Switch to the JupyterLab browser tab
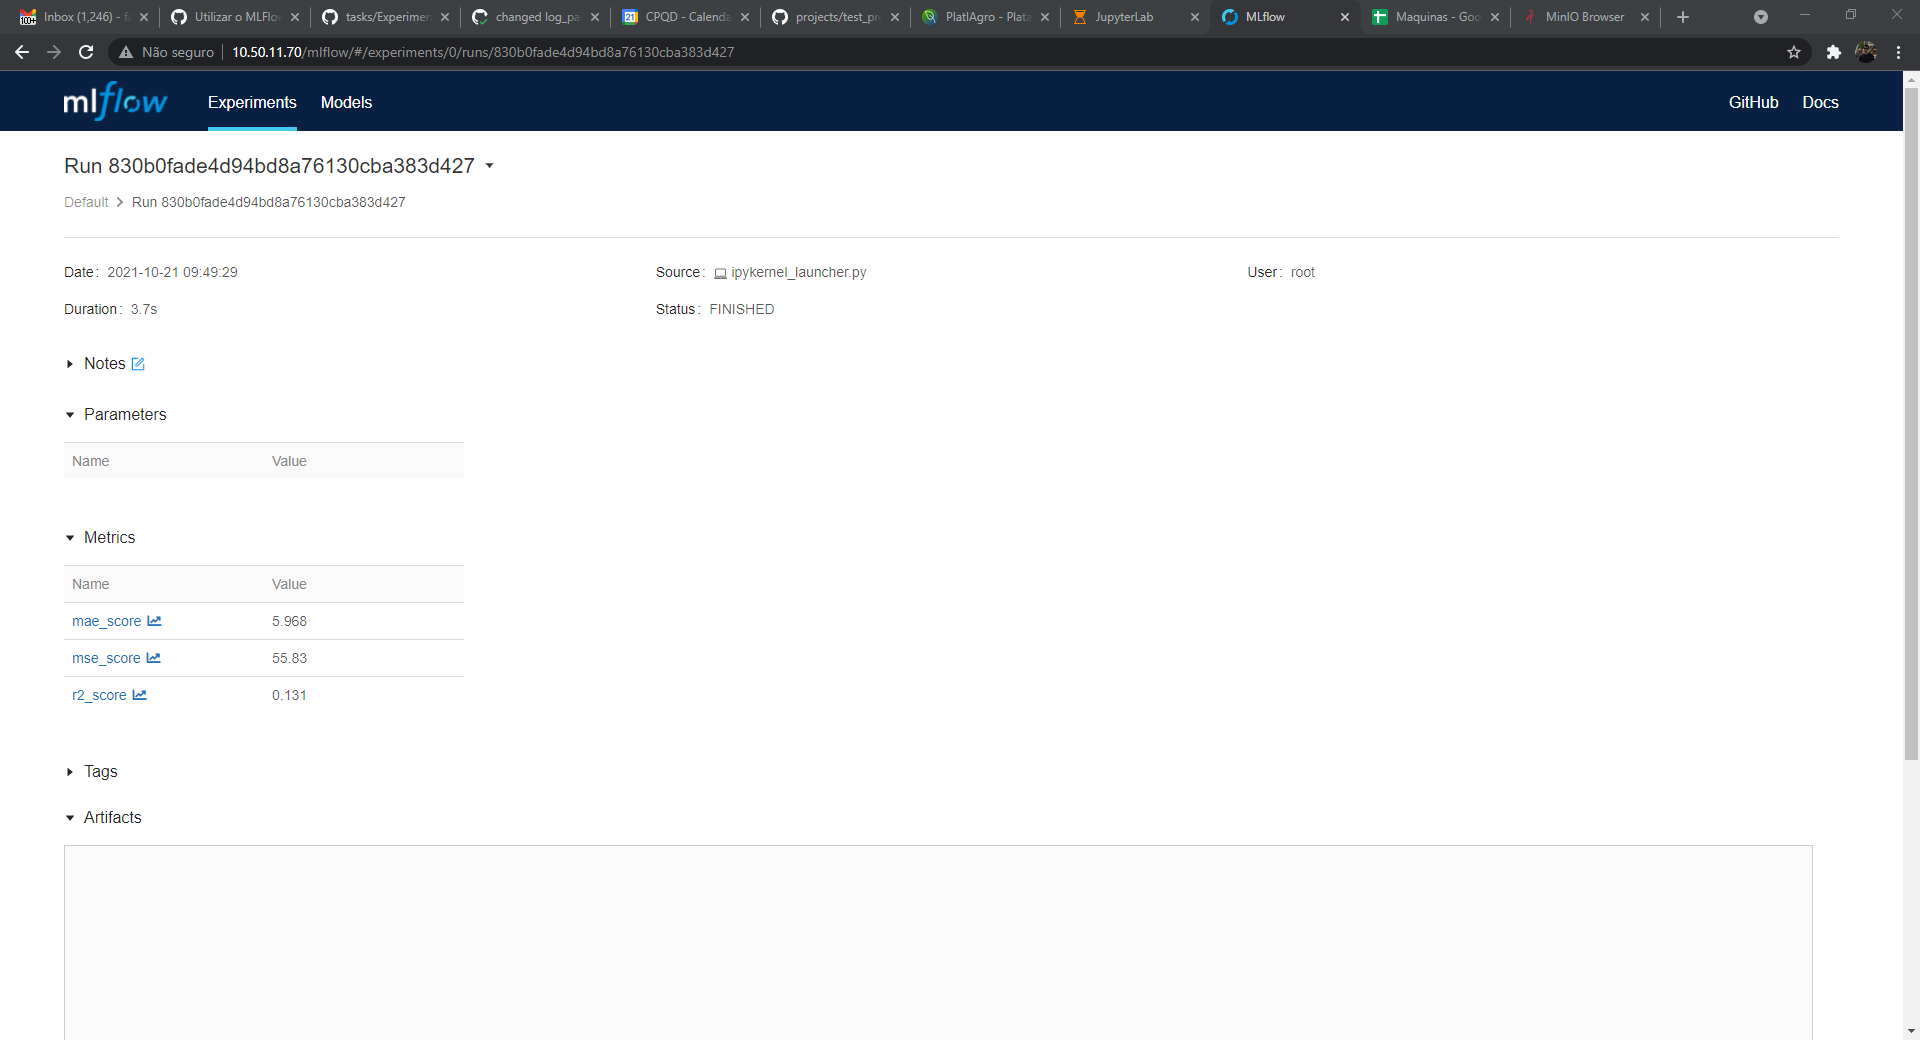 pyautogui.click(x=1134, y=17)
